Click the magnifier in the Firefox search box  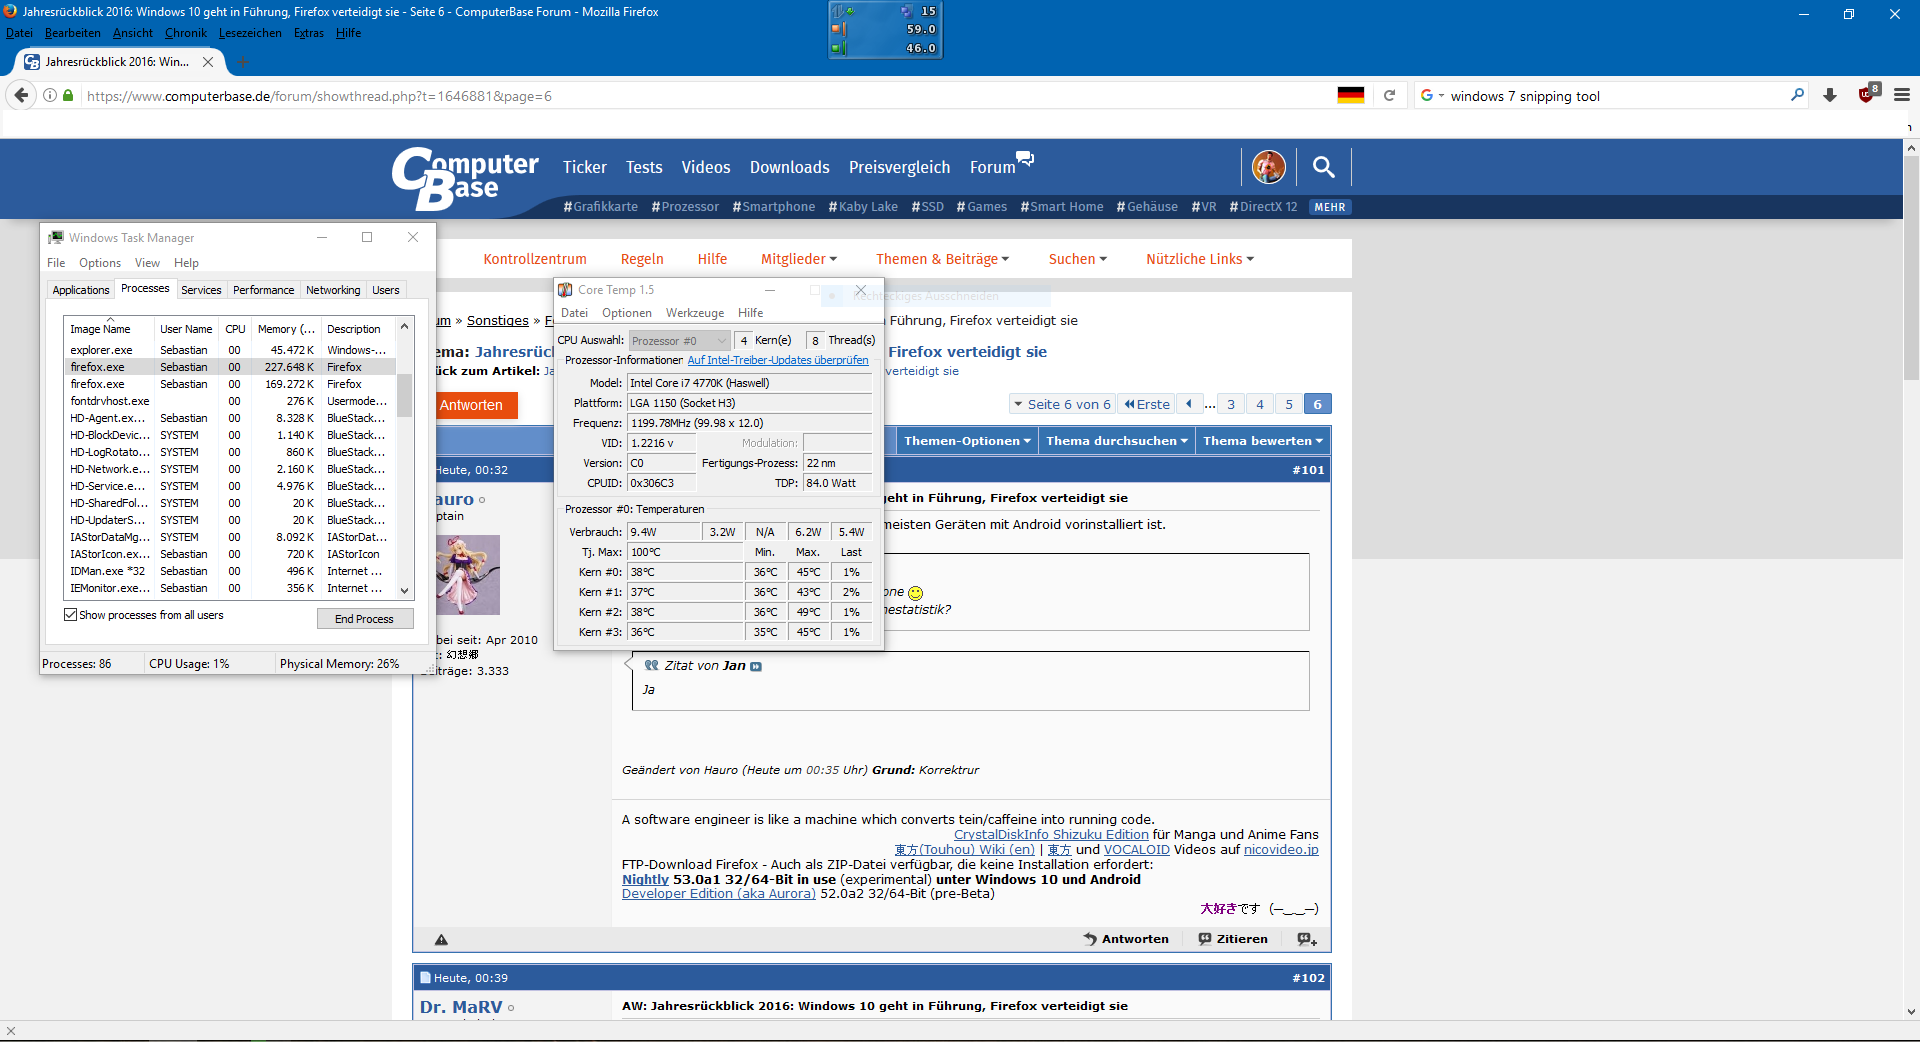1797,95
